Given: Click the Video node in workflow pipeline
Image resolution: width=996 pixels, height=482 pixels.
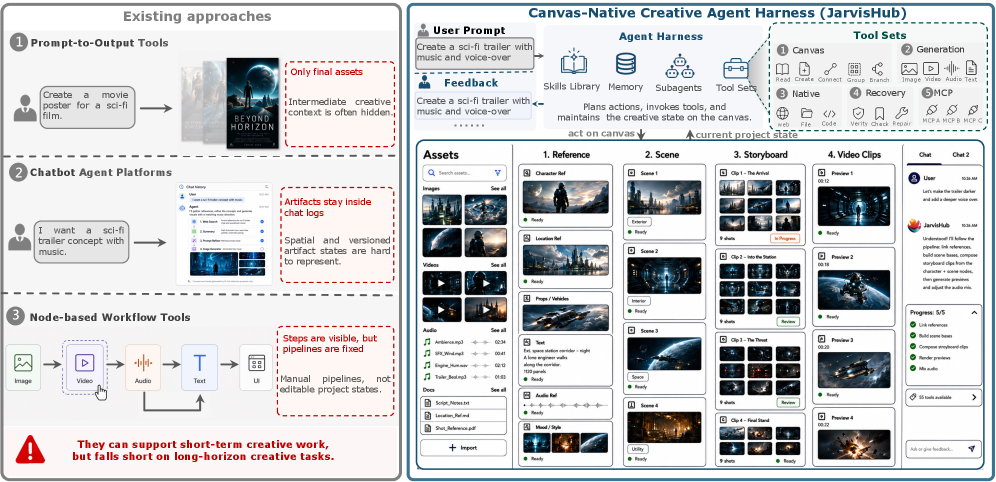Looking at the screenshot, I should point(84,367).
